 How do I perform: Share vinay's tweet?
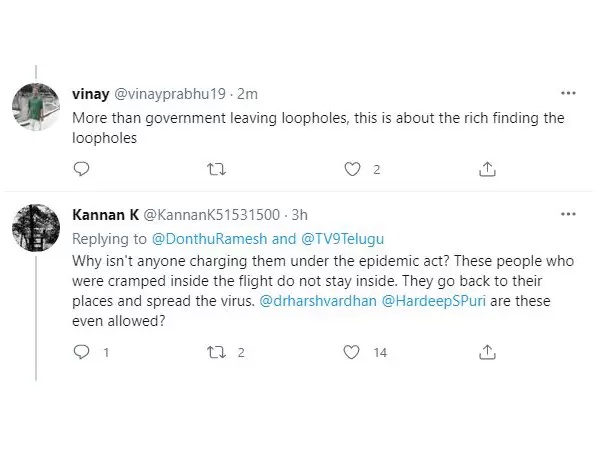[x=487, y=169]
